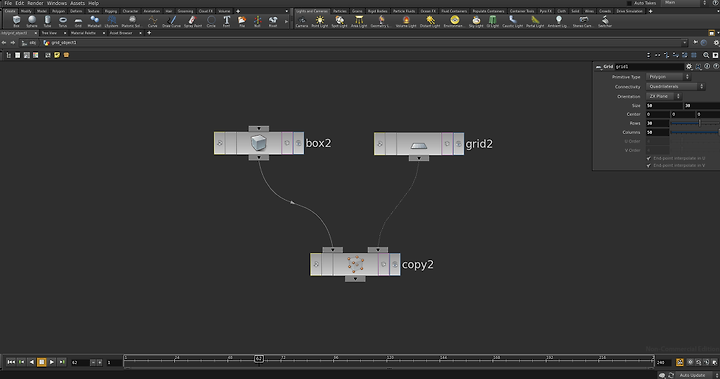Viewport: 720px width, 379px height.
Task: Select the Box shelf tool
Action: [17, 21]
